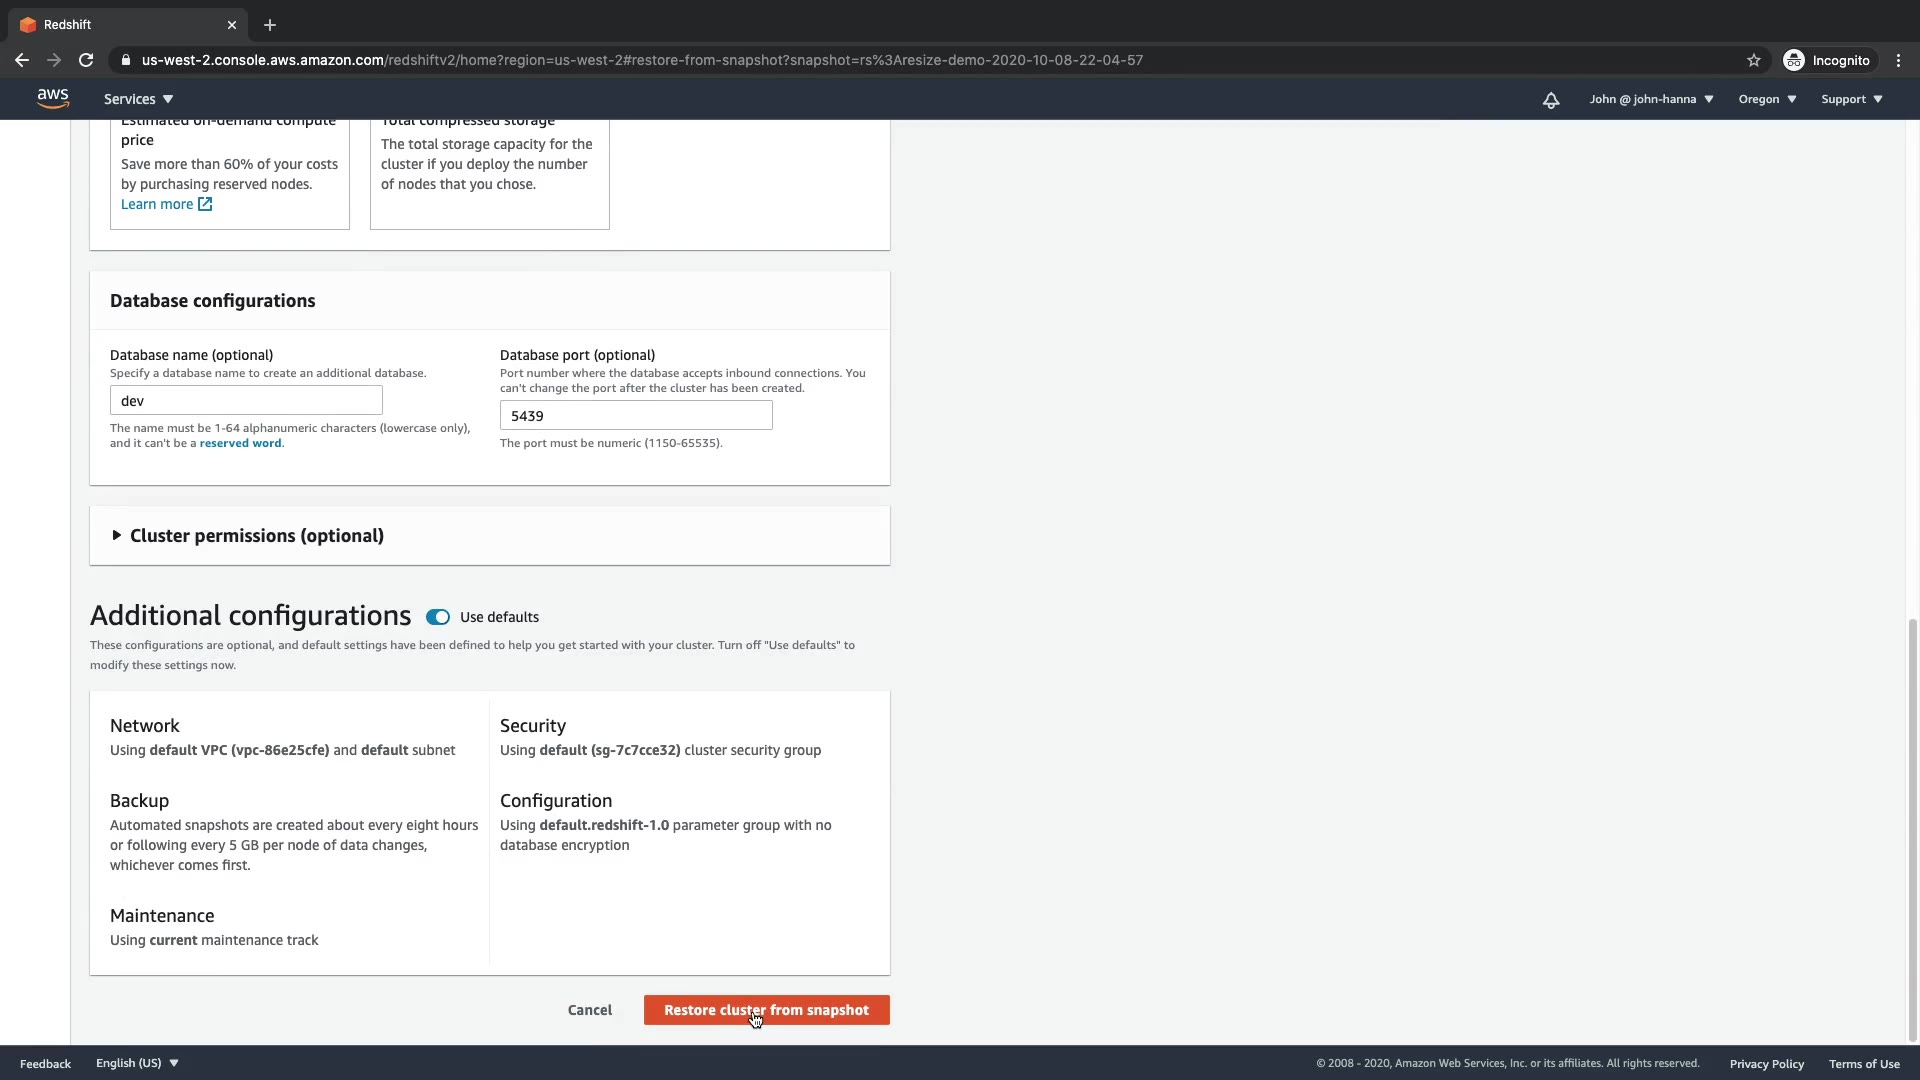Open a new browser tab with the plus icon

pos(270,25)
